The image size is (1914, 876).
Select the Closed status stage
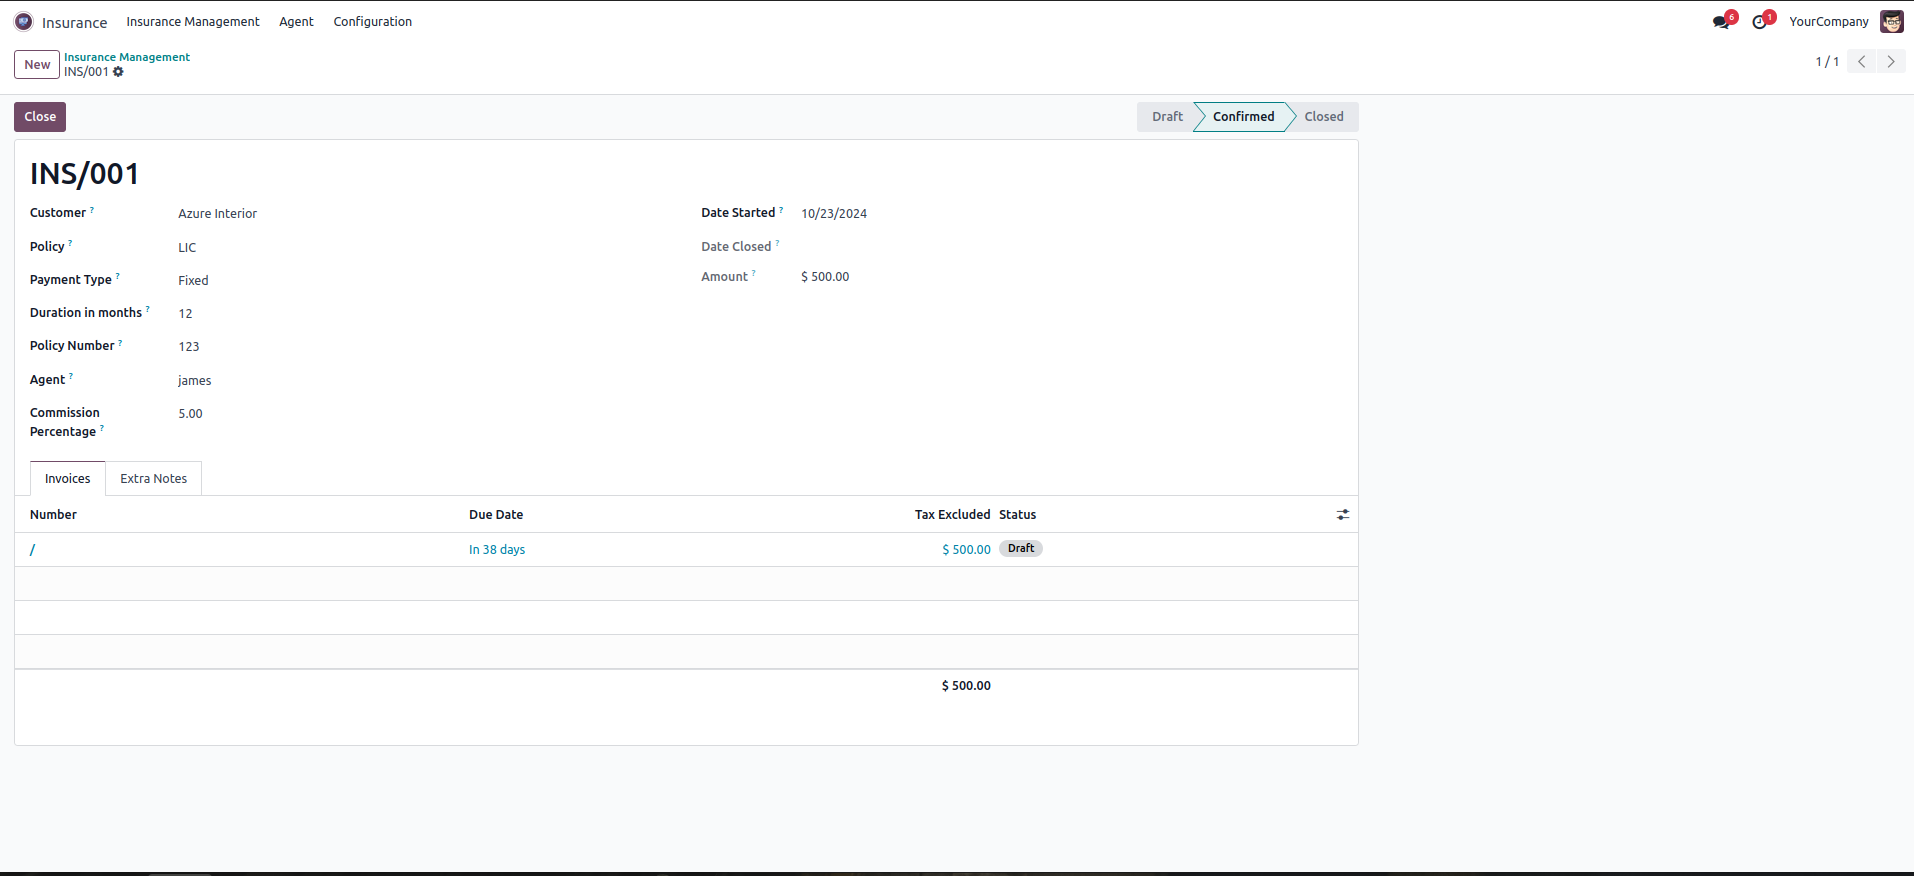[1323, 117]
